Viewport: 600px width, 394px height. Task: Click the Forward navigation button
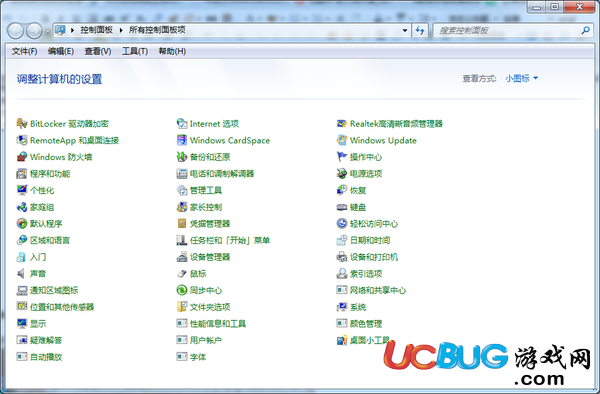[x=34, y=31]
